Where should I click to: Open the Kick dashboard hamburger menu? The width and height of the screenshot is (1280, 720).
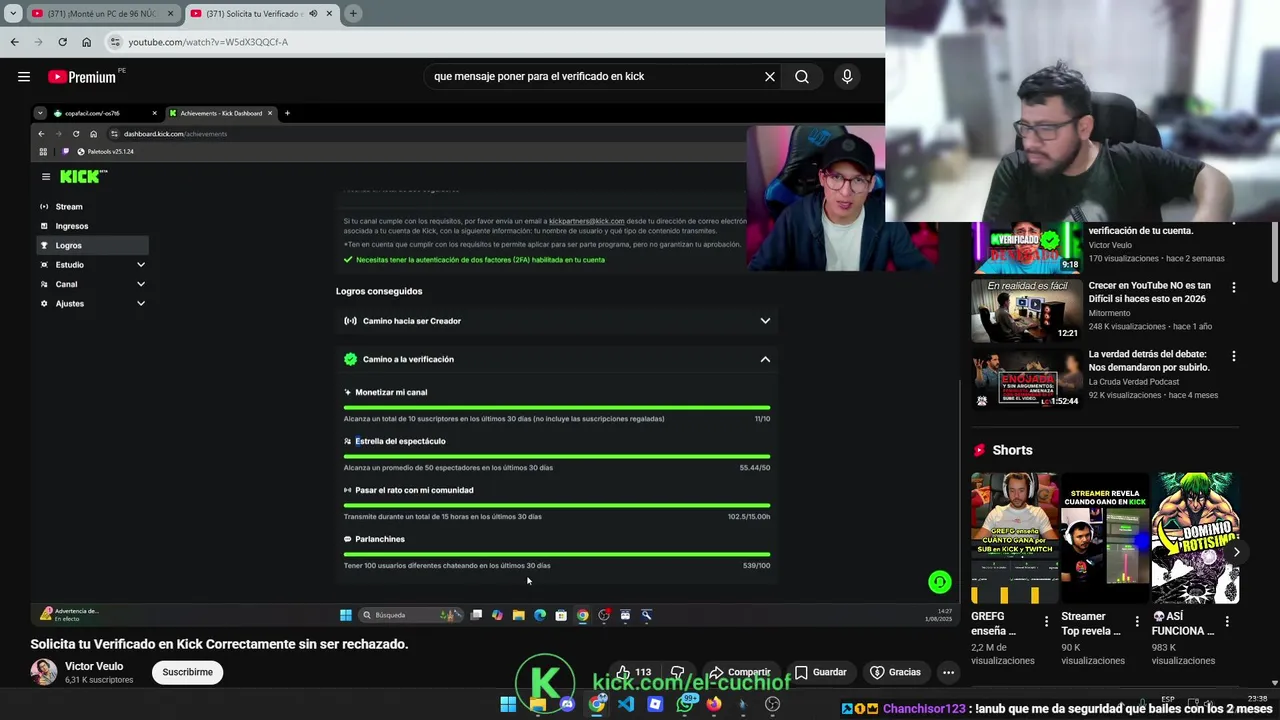coord(46,177)
